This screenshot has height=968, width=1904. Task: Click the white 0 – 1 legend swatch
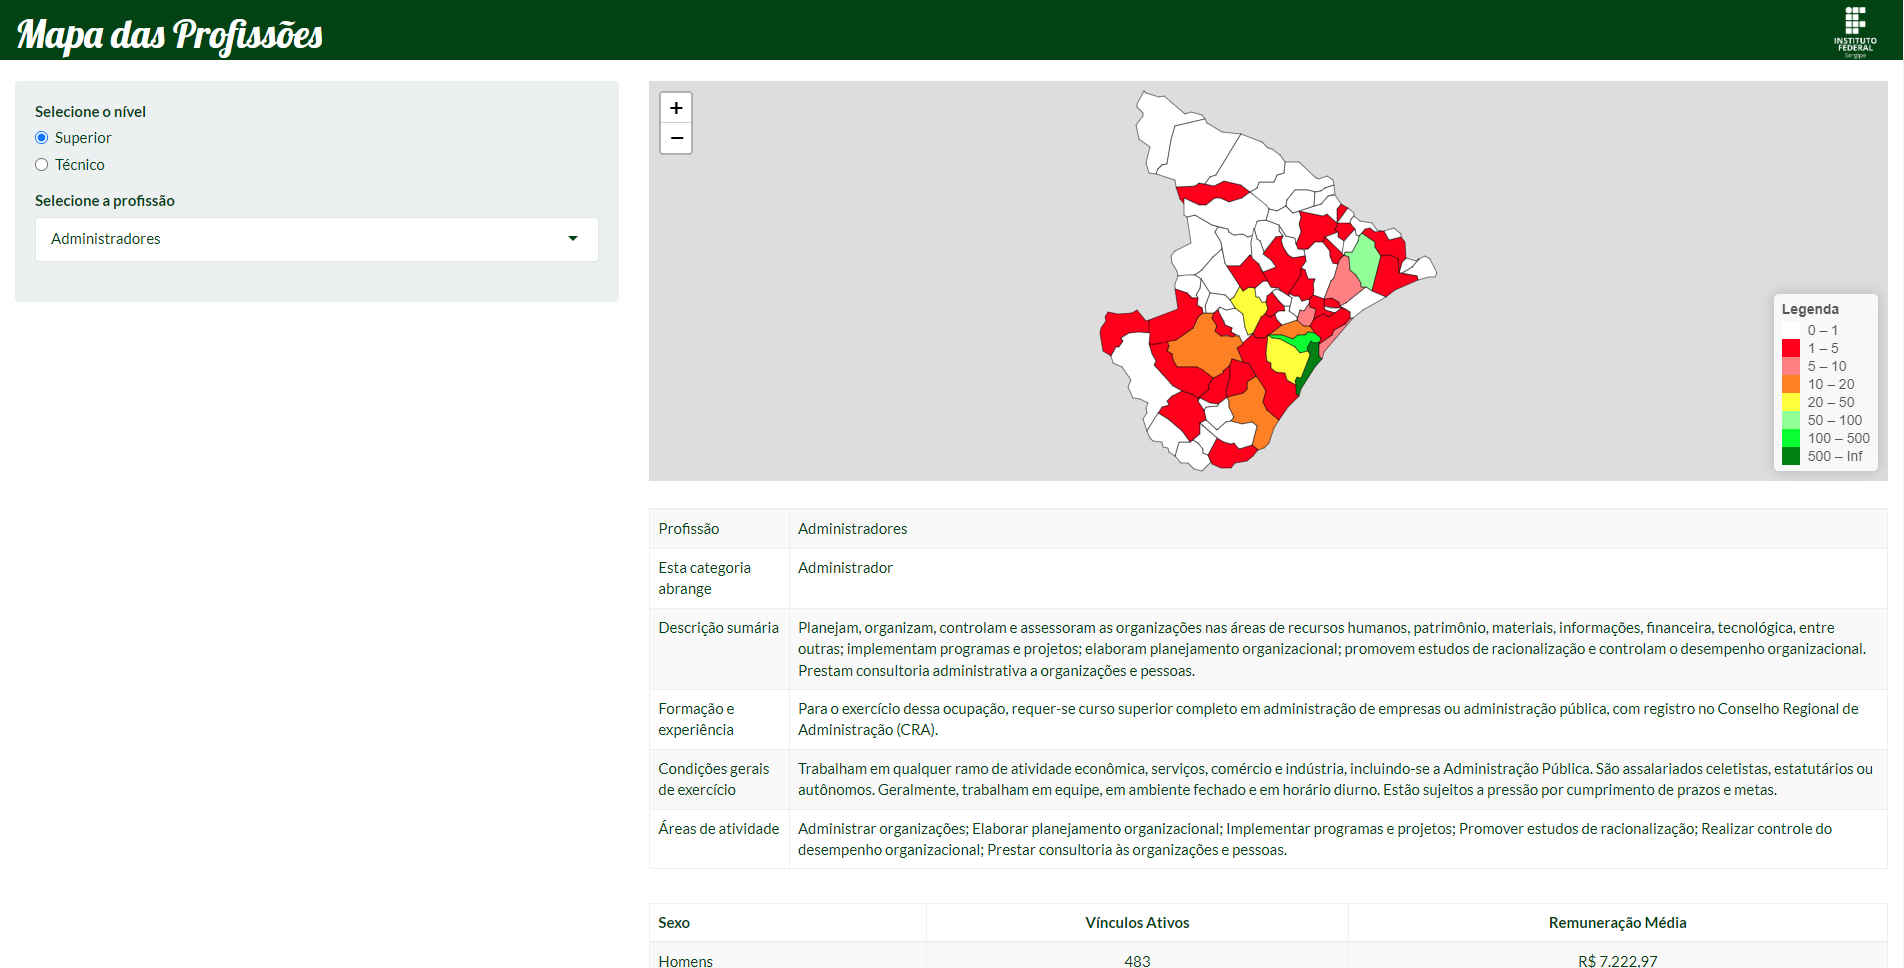coord(1791,330)
